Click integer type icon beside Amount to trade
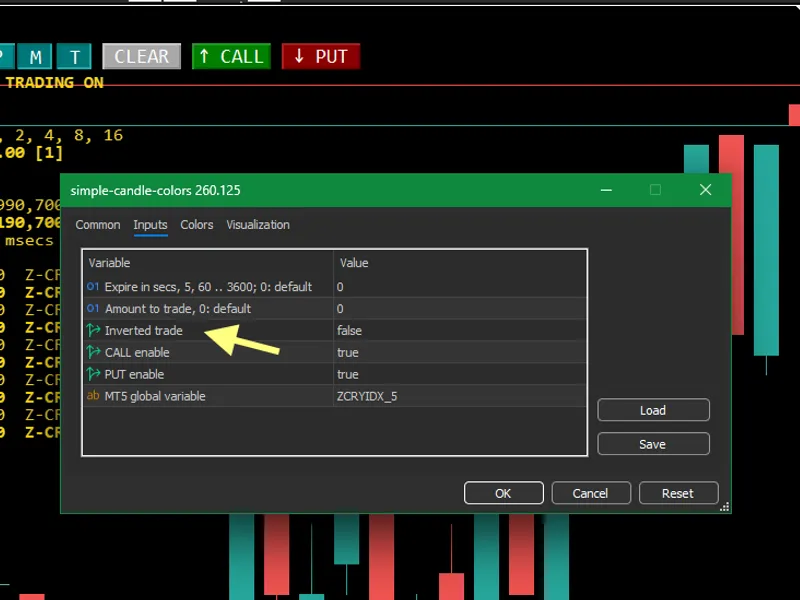 (x=93, y=309)
